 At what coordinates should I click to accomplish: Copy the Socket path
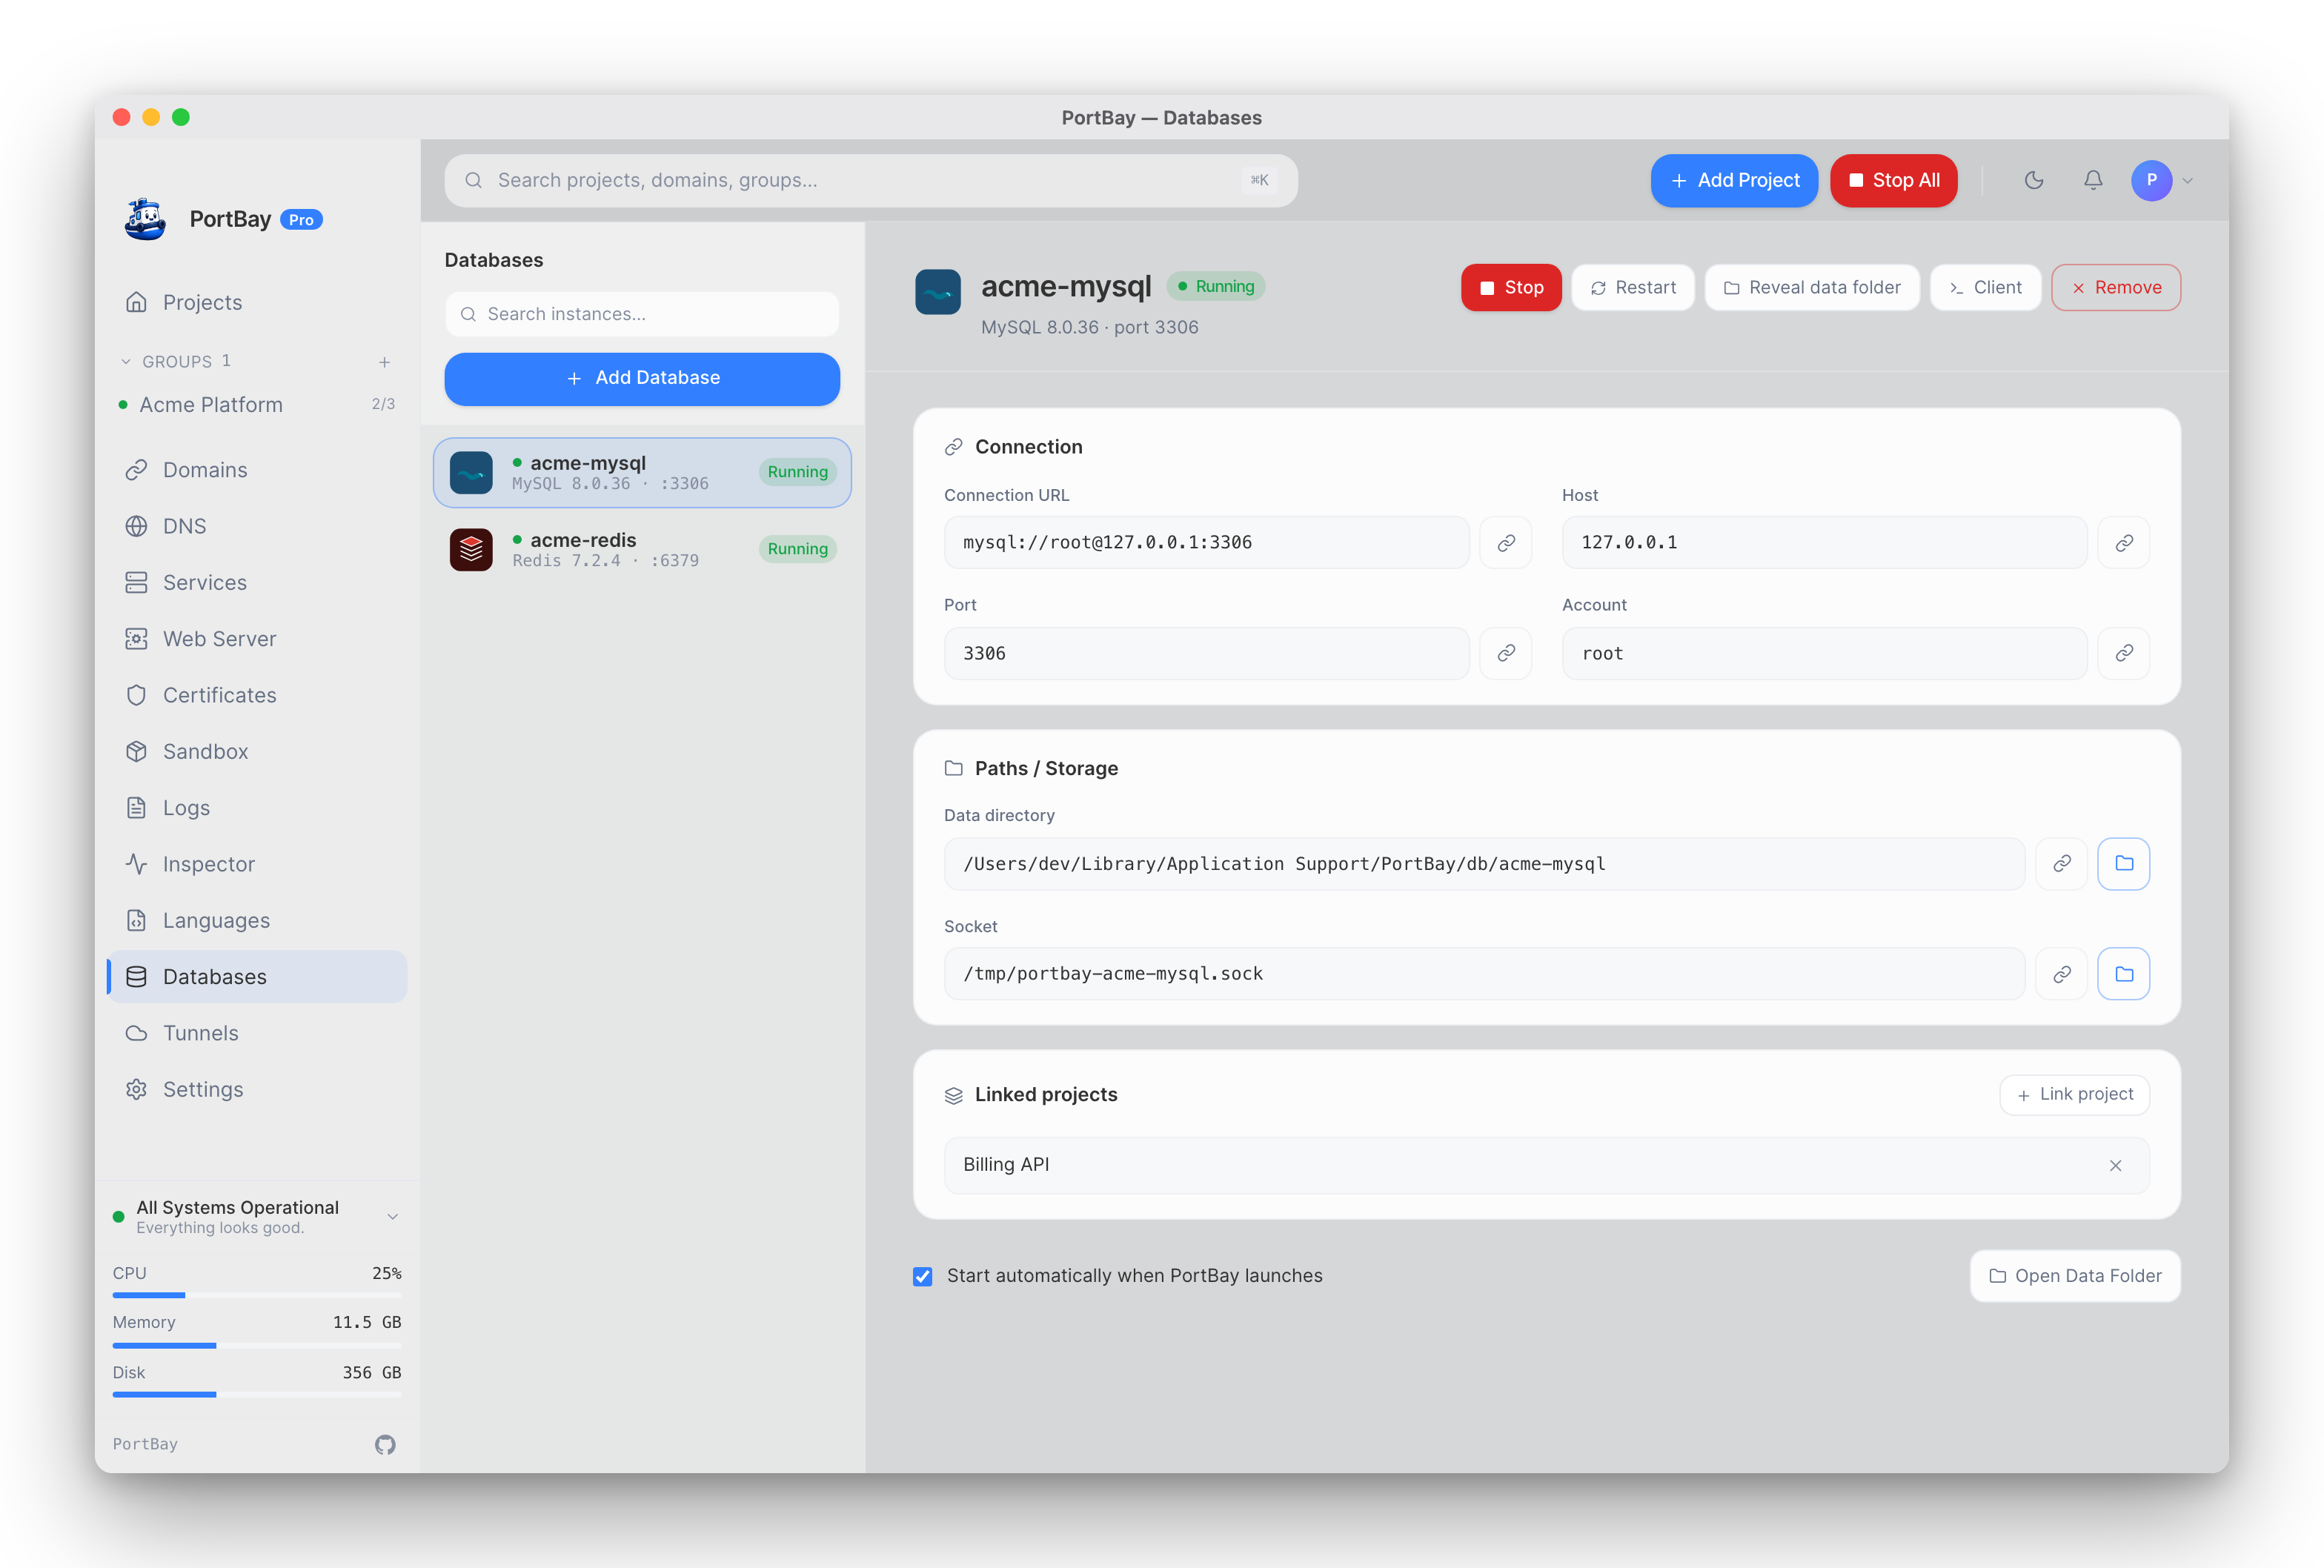coord(2062,974)
